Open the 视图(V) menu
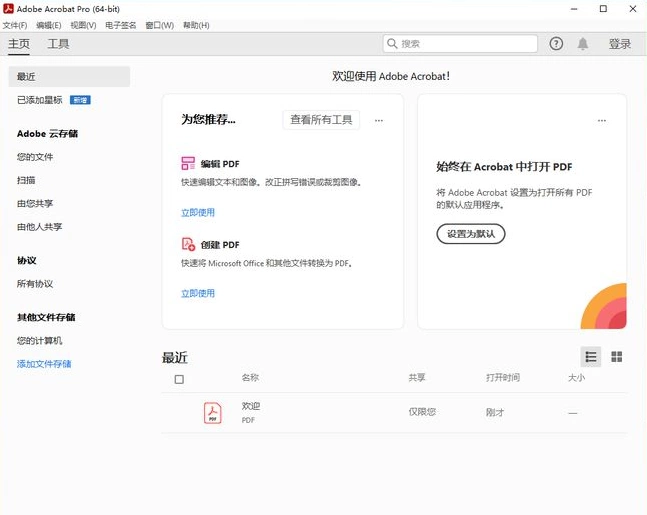This screenshot has width=647, height=515. coord(83,26)
